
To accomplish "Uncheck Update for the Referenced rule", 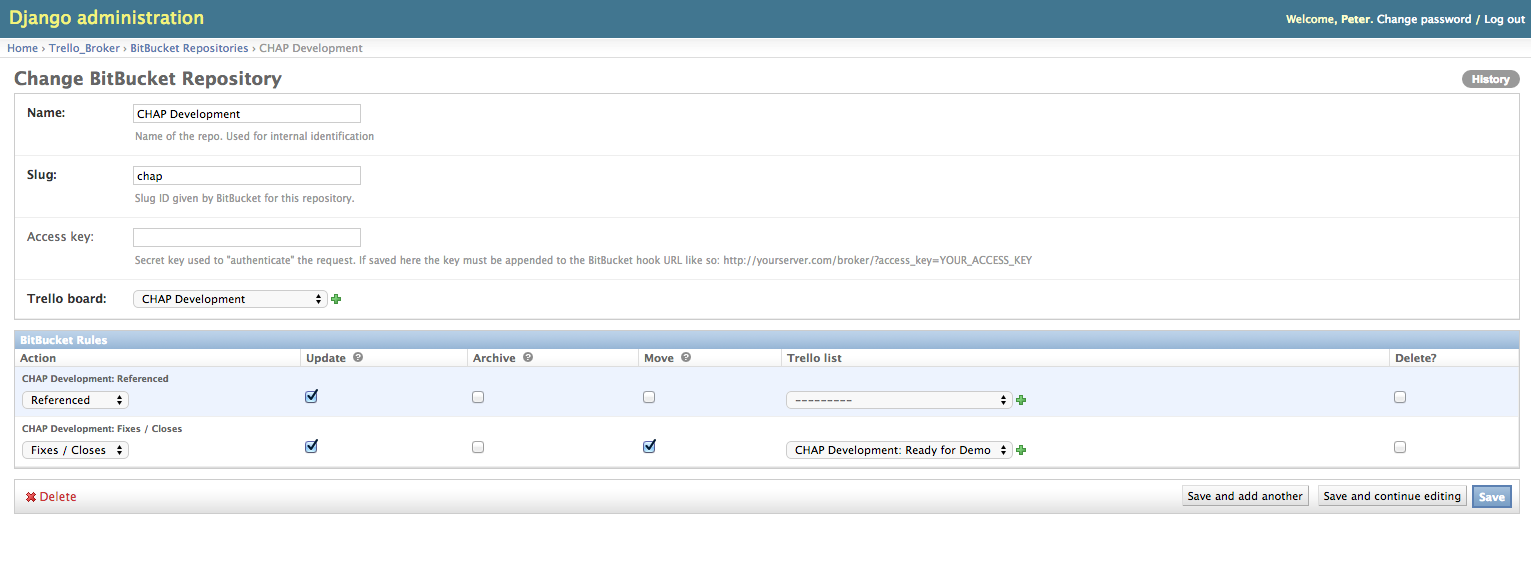I will click(x=311, y=396).
